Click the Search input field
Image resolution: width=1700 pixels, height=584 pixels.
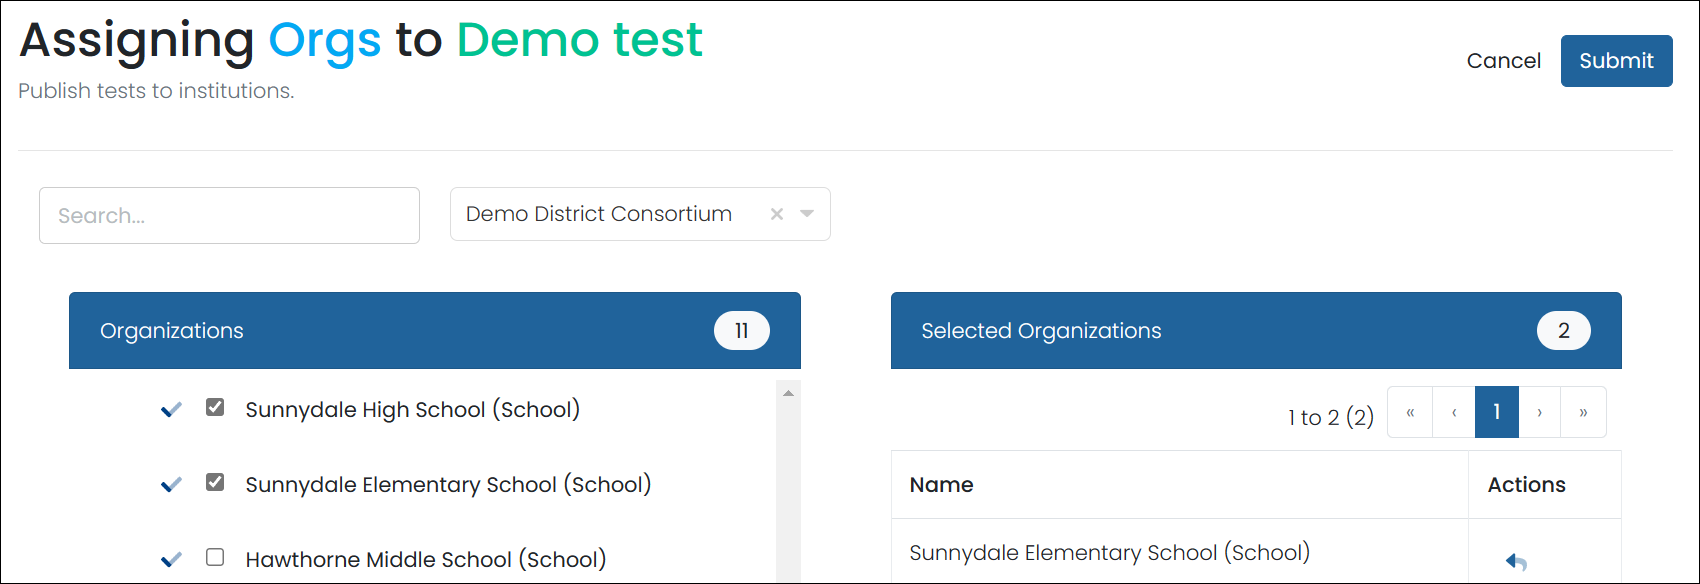(x=229, y=215)
